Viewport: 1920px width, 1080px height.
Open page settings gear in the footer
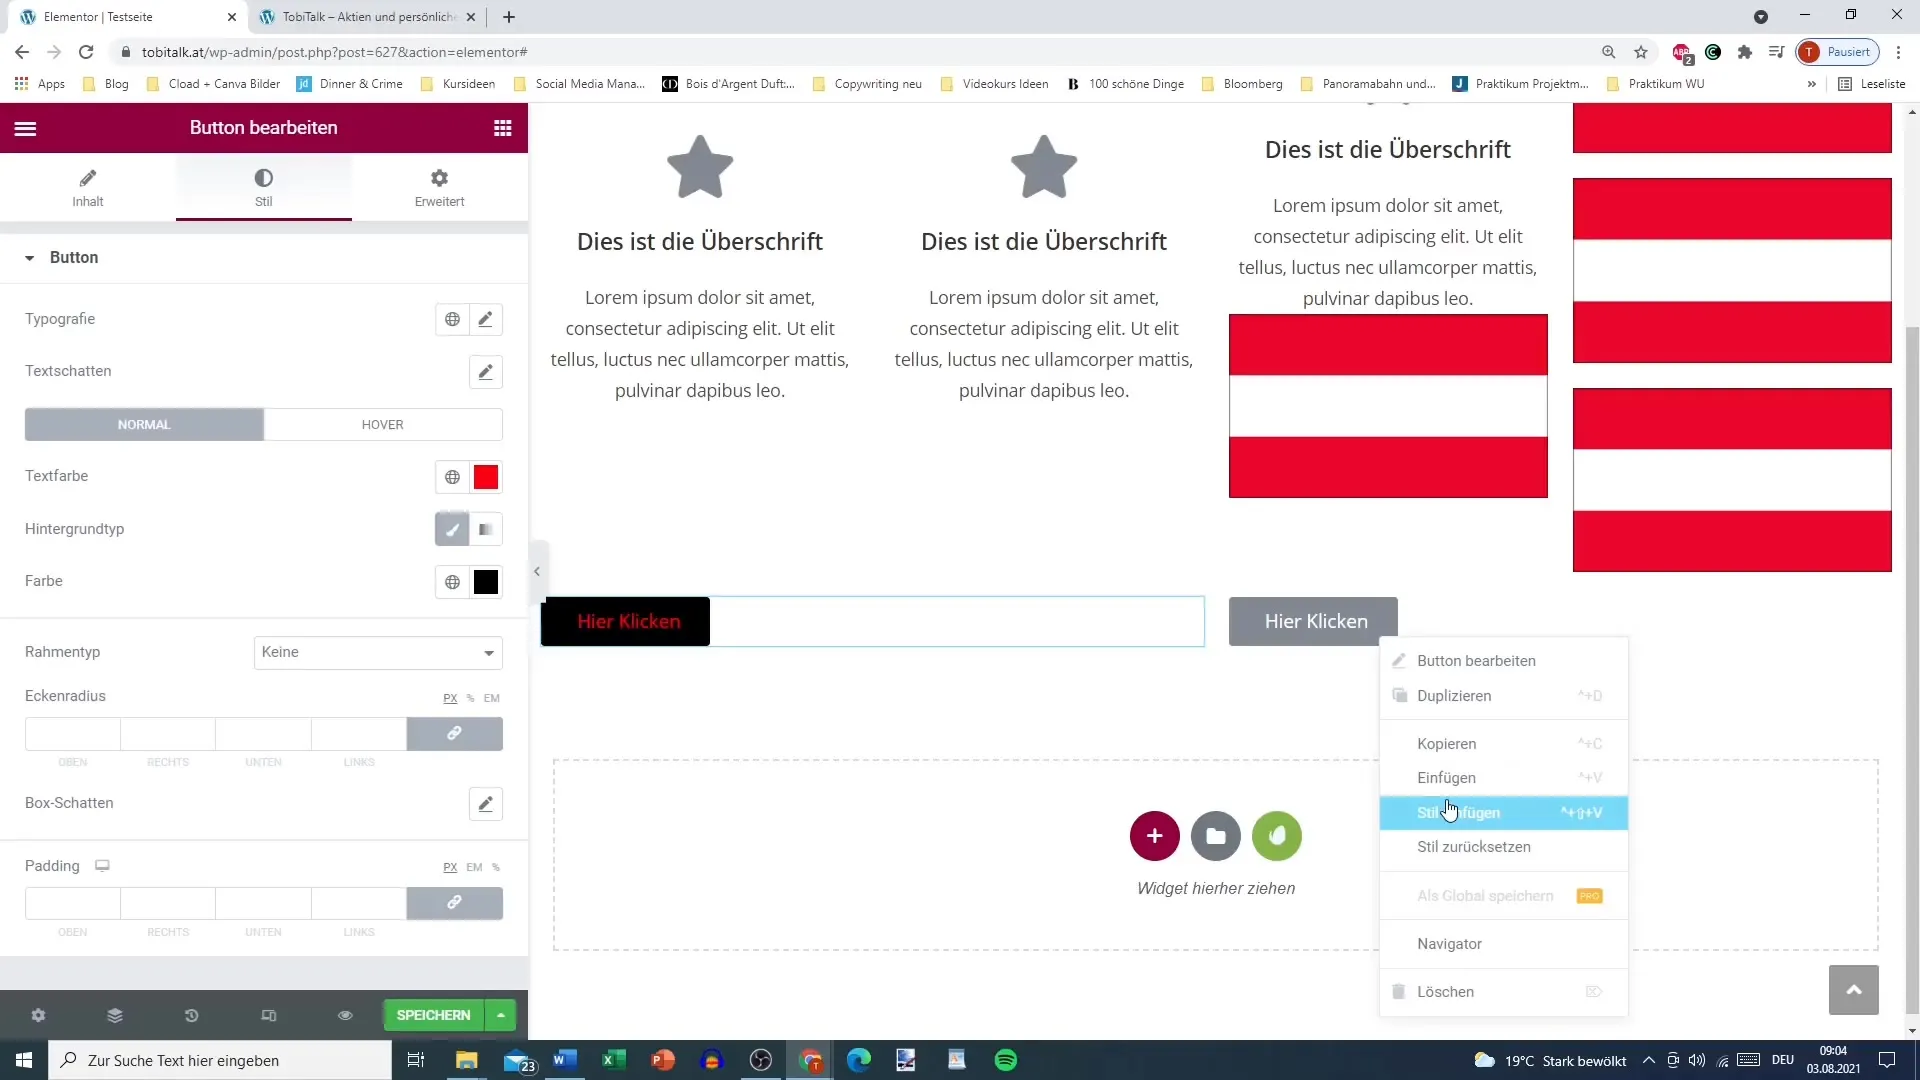click(x=38, y=1015)
